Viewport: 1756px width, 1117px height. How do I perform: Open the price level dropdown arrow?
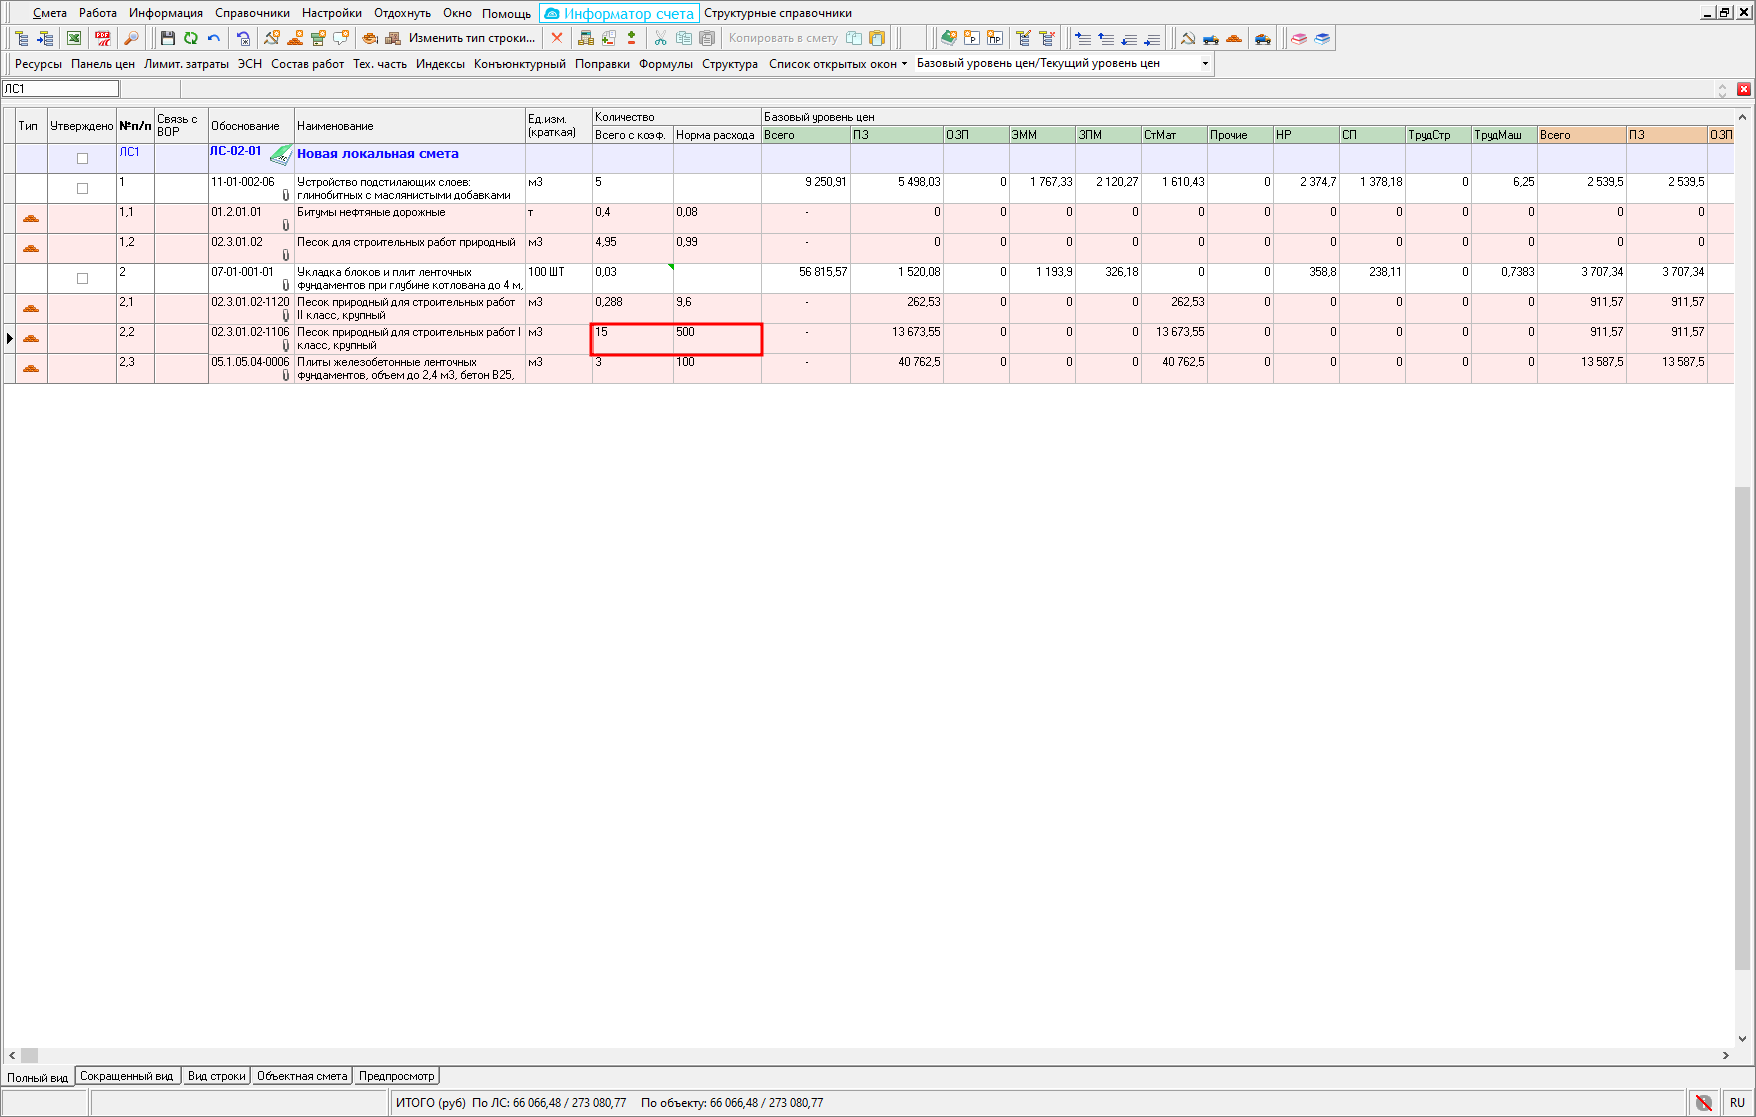[1205, 64]
